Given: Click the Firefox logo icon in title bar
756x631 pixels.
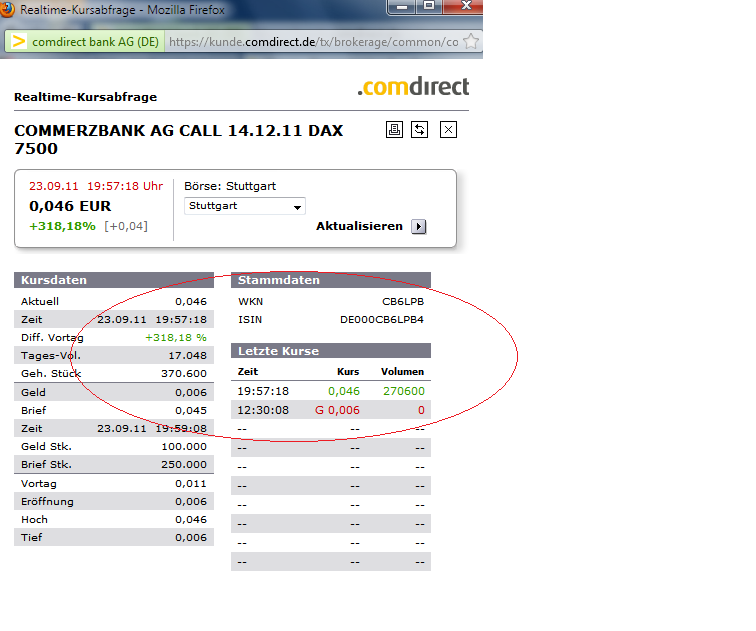Looking at the screenshot, I should coord(7,9).
